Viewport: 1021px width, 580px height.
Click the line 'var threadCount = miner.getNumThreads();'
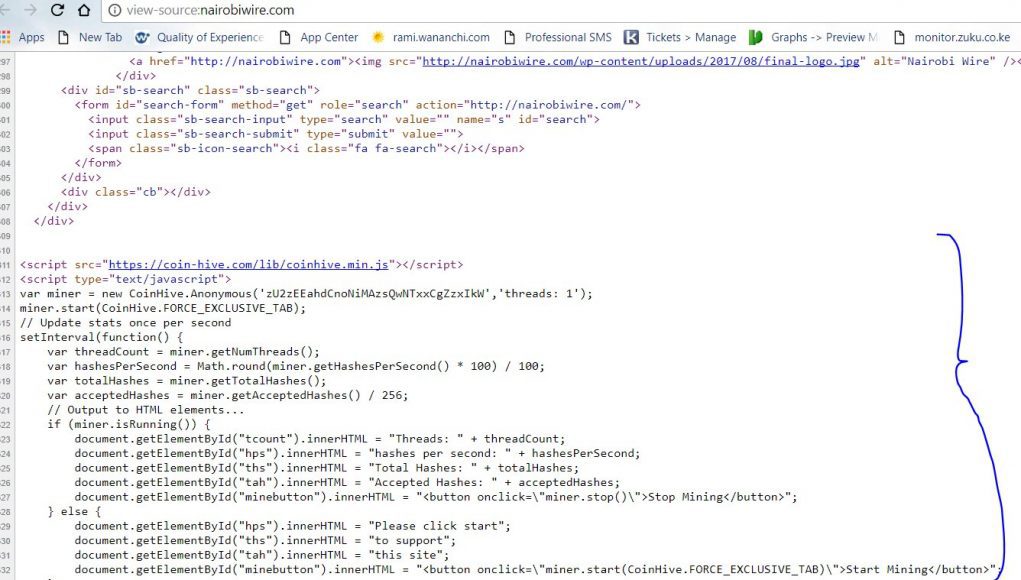pyautogui.click(x=184, y=352)
